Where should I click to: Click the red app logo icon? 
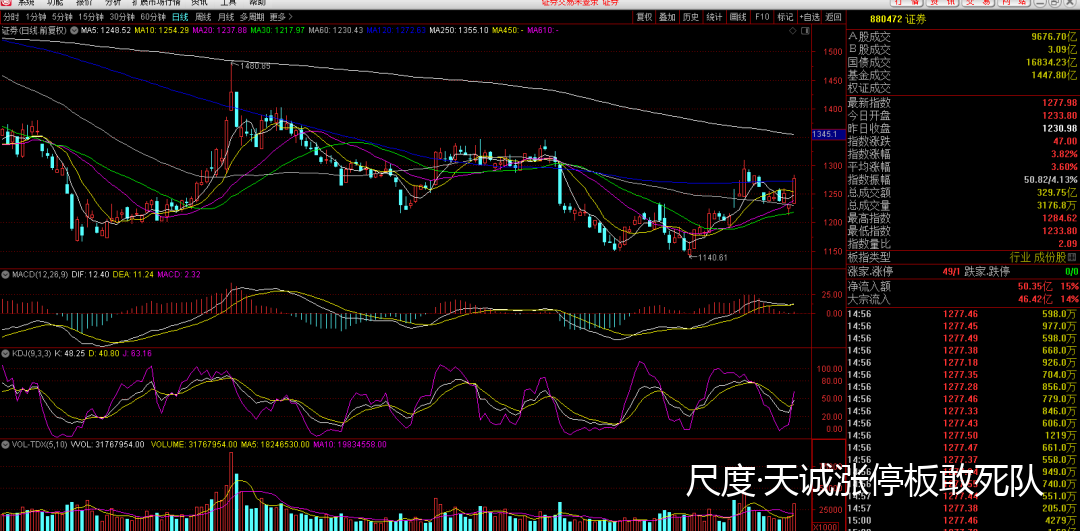coord(8,3)
